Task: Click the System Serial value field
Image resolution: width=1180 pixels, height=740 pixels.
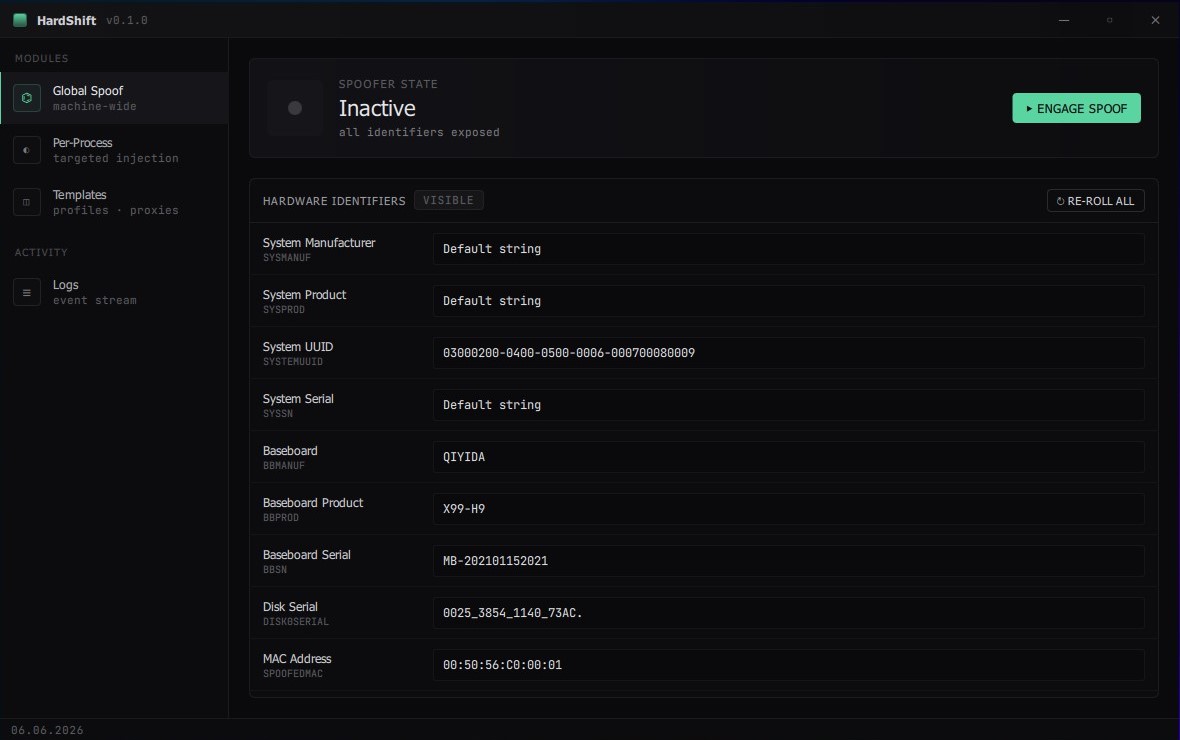Action: pyautogui.click(x=789, y=404)
